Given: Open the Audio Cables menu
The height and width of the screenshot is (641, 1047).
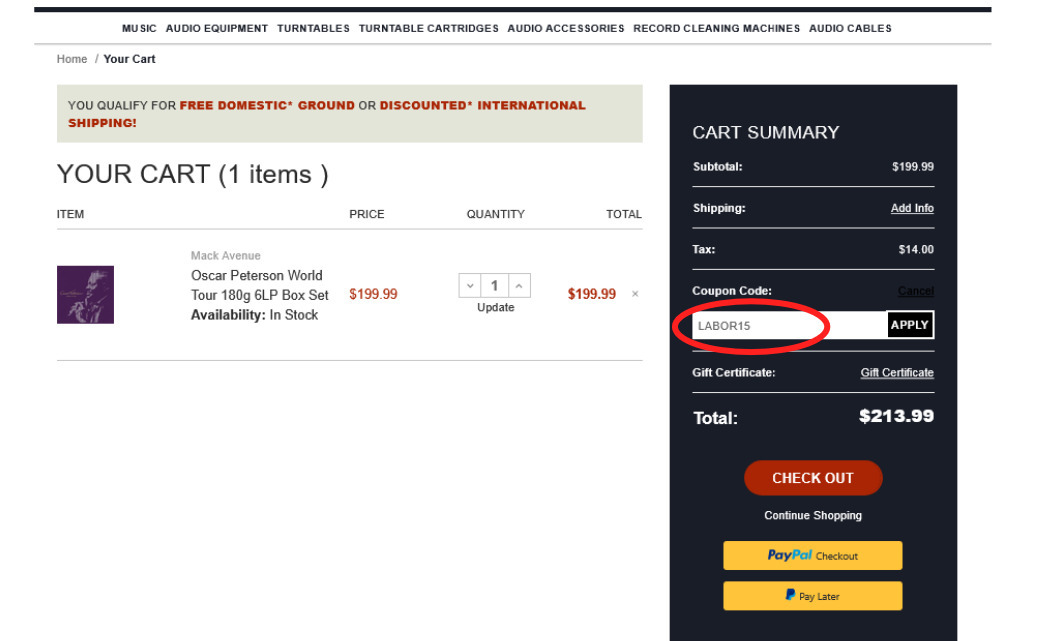Looking at the screenshot, I should (850, 28).
